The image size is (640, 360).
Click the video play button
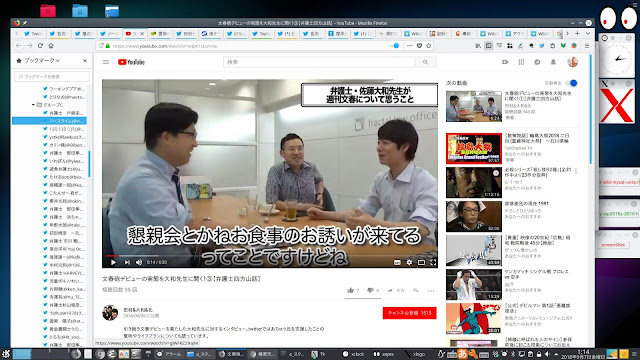click(113, 262)
